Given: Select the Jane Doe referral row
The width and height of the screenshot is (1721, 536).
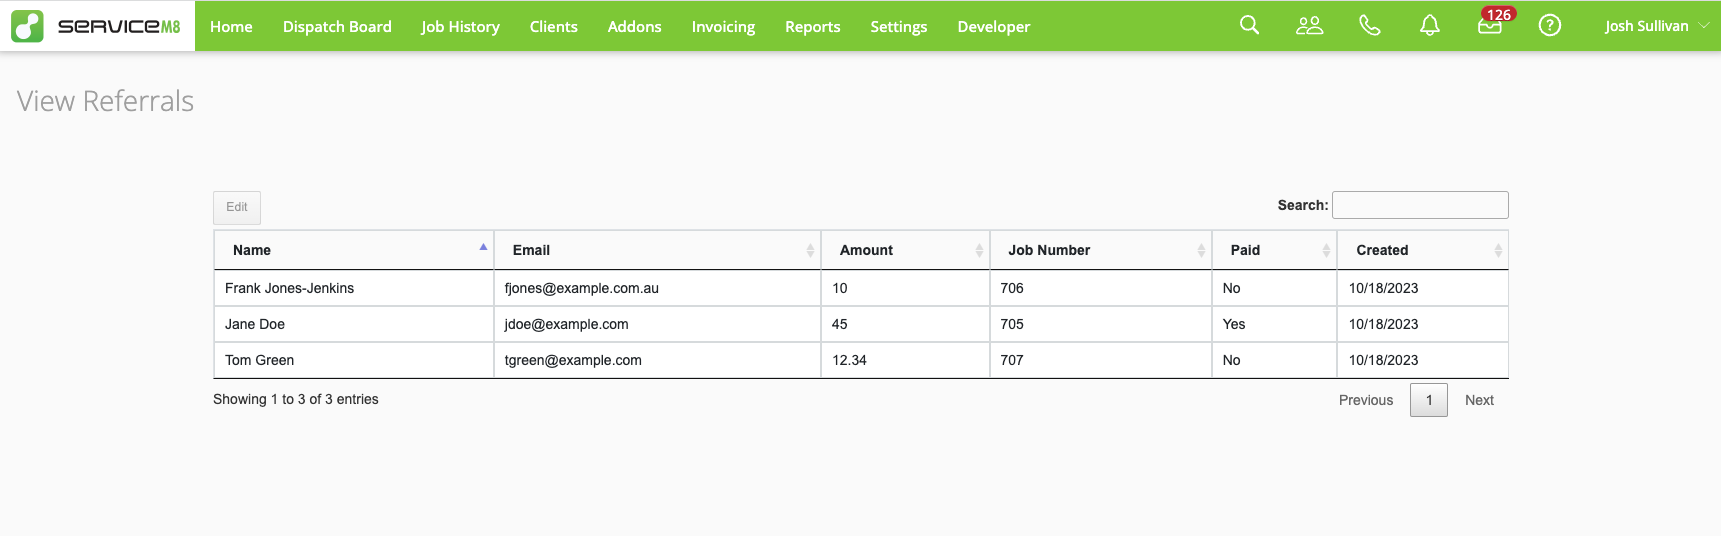Looking at the screenshot, I should click(255, 324).
